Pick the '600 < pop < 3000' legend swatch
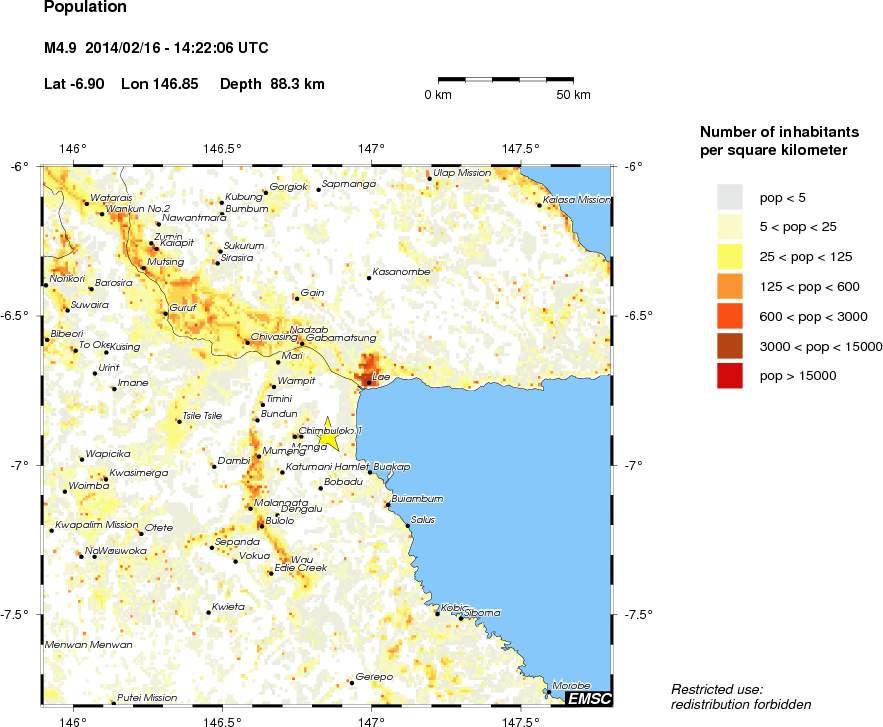The height and width of the screenshot is (727, 883). (732, 316)
